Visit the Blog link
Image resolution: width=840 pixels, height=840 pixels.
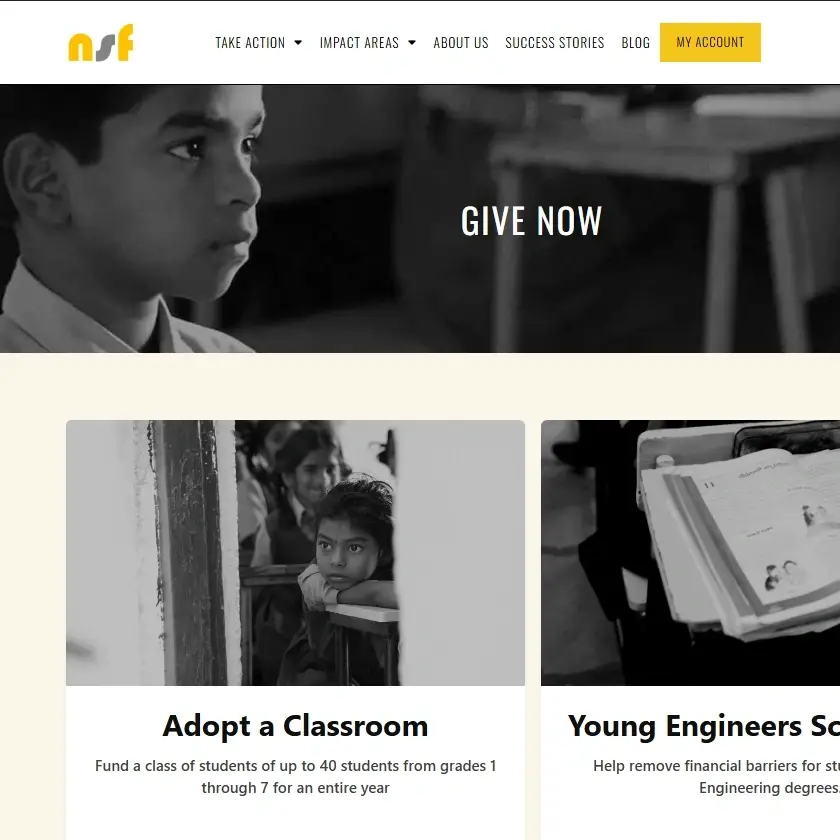point(635,43)
